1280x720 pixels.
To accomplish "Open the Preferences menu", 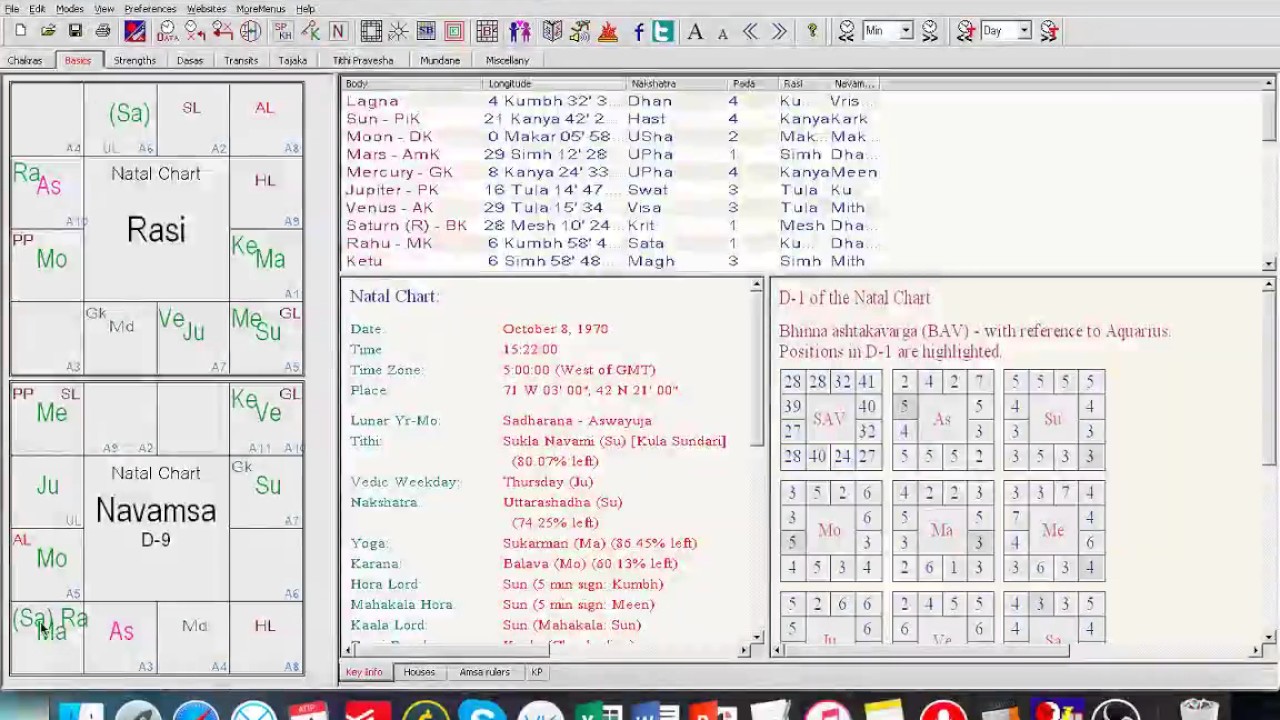I will (150, 9).
